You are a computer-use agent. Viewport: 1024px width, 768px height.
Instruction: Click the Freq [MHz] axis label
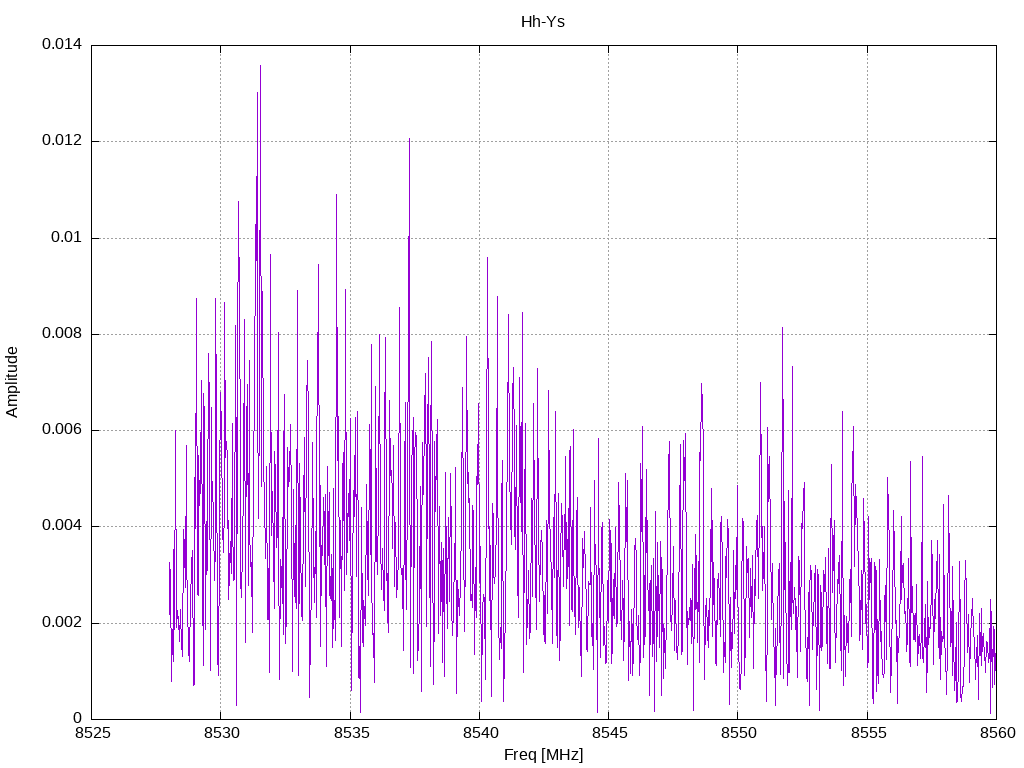[x=543, y=754]
